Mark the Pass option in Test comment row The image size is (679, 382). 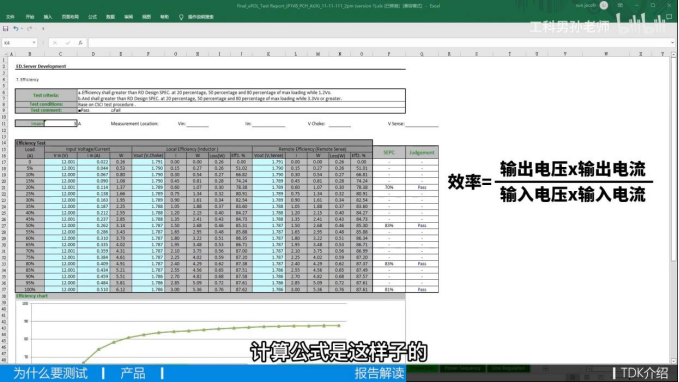click(x=84, y=110)
